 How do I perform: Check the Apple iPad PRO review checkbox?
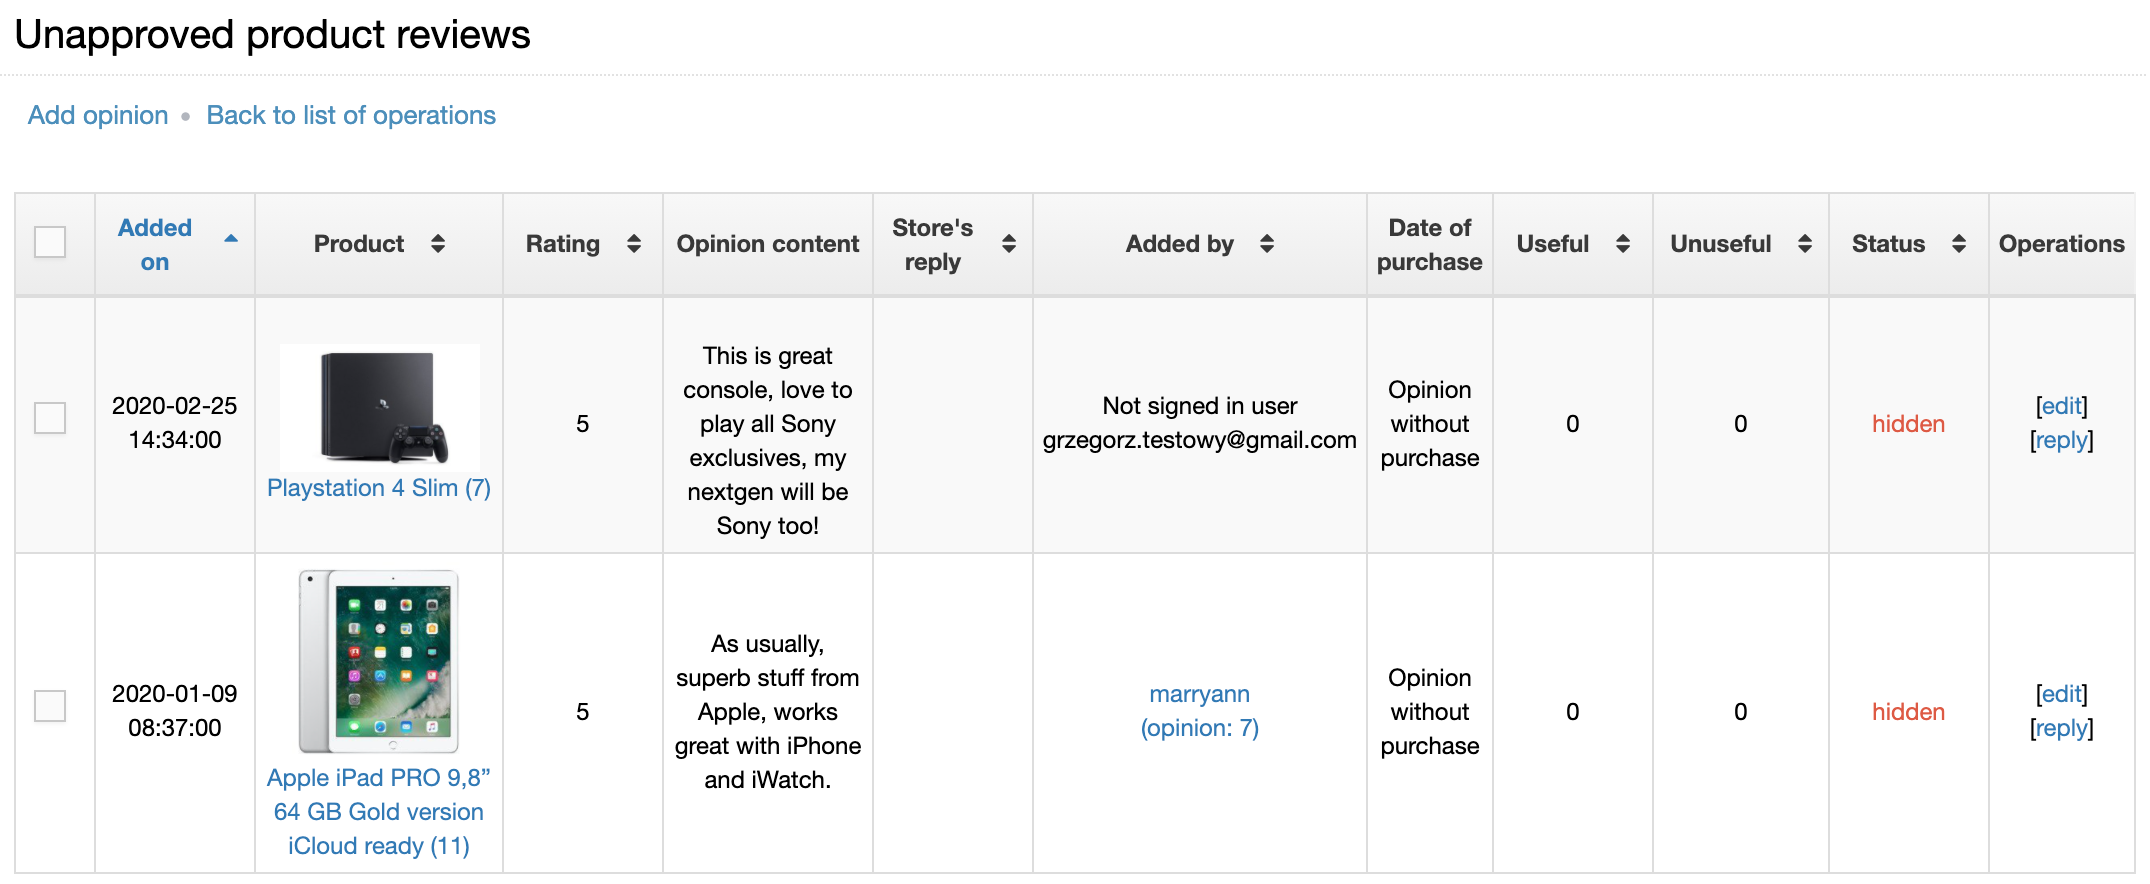(x=50, y=706)
